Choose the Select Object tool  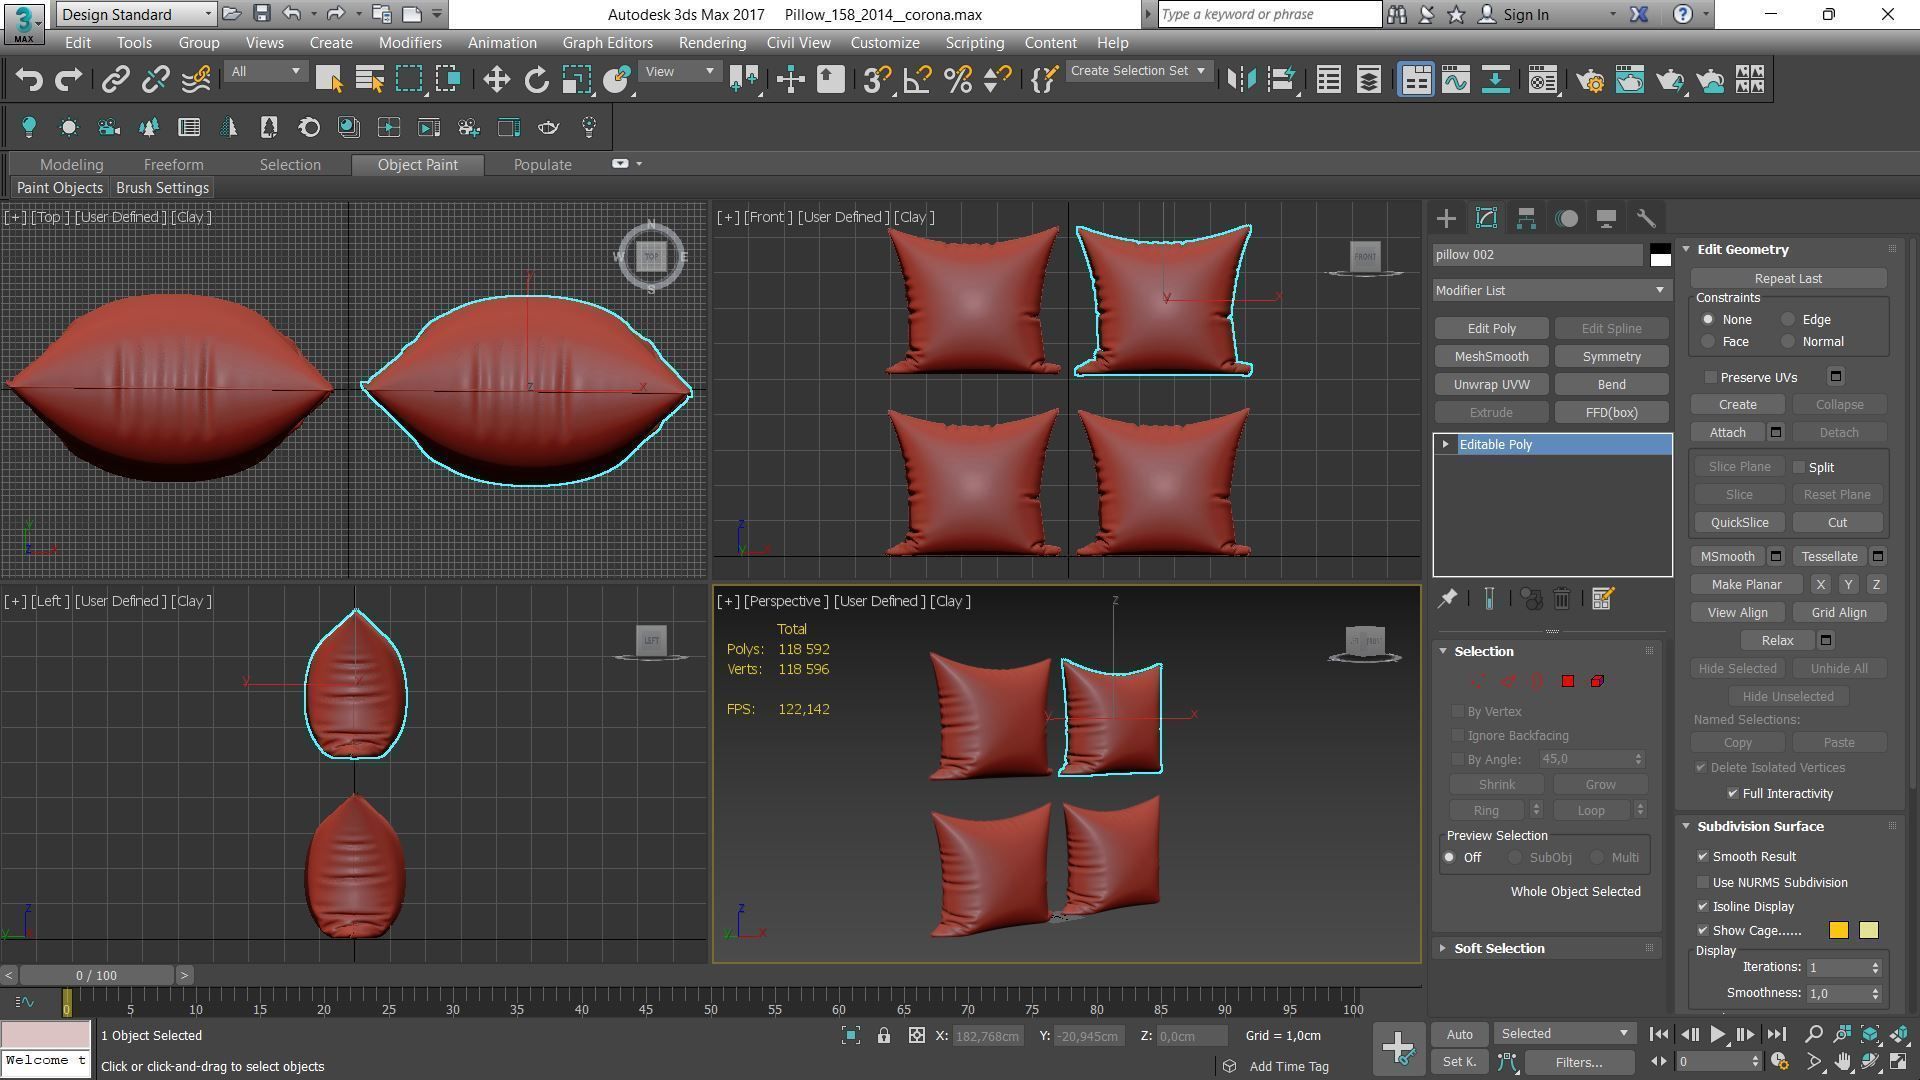(328, 80)
